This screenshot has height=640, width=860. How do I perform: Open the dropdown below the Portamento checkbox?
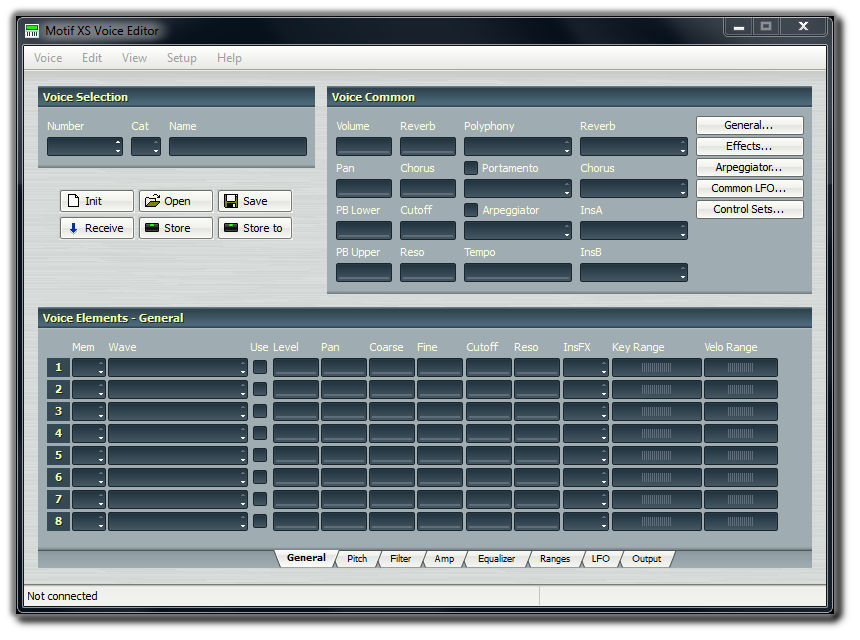518,189
